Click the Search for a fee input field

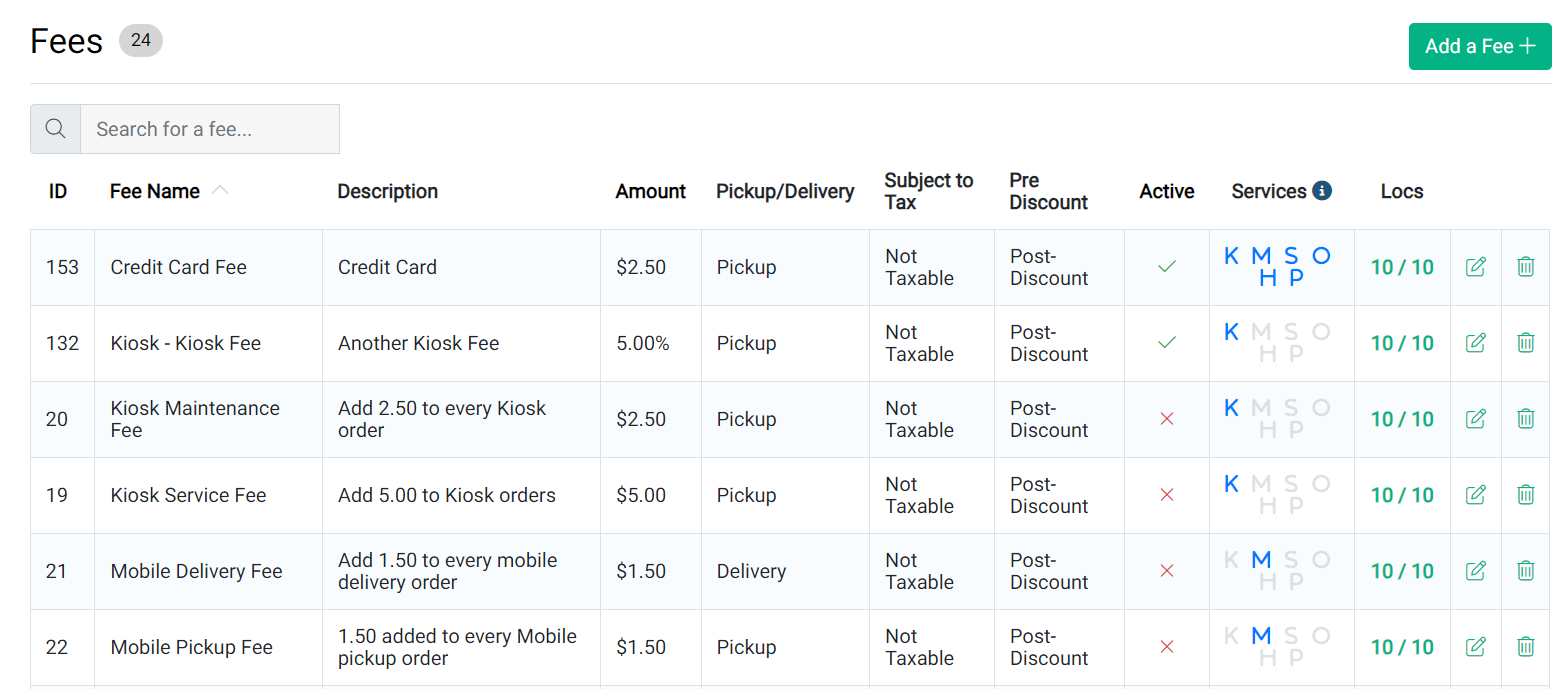210,128
